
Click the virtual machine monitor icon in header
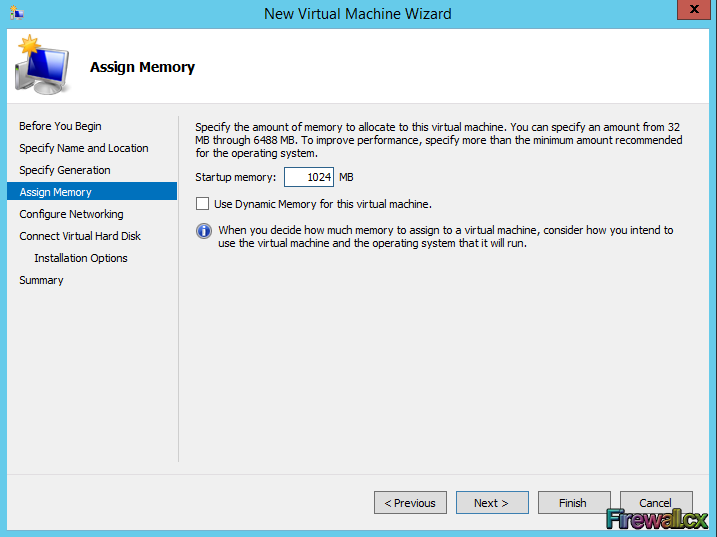tap(41, 65)
